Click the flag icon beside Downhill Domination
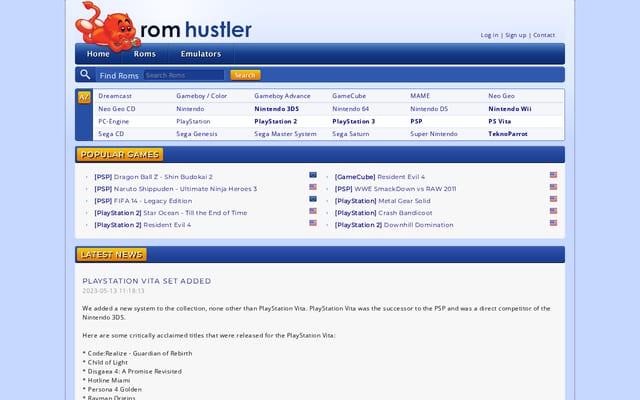This screenshot has width=640, height=400. coord(553,223)
